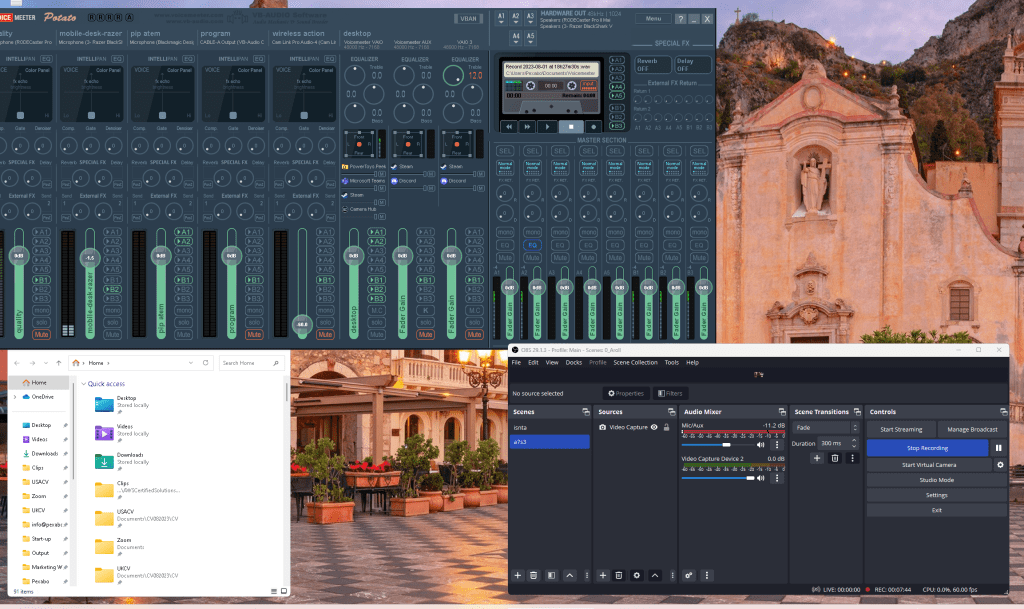Toggle Video Capture source visibility eye
The image size is (1024, 609).
pos(654,427)
